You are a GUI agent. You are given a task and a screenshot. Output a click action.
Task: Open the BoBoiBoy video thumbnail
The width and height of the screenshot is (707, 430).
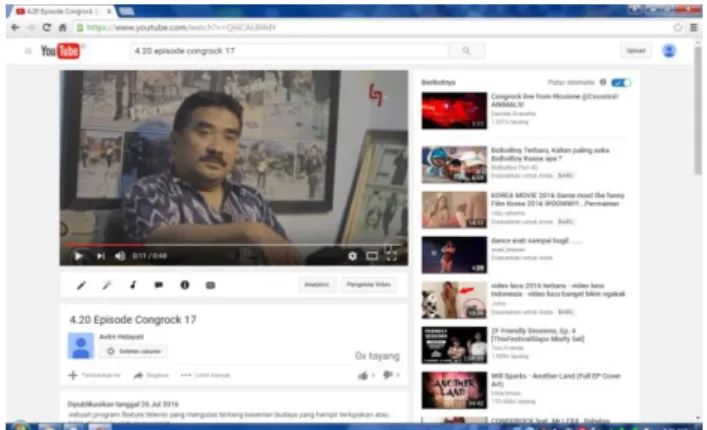coord(454,165)
